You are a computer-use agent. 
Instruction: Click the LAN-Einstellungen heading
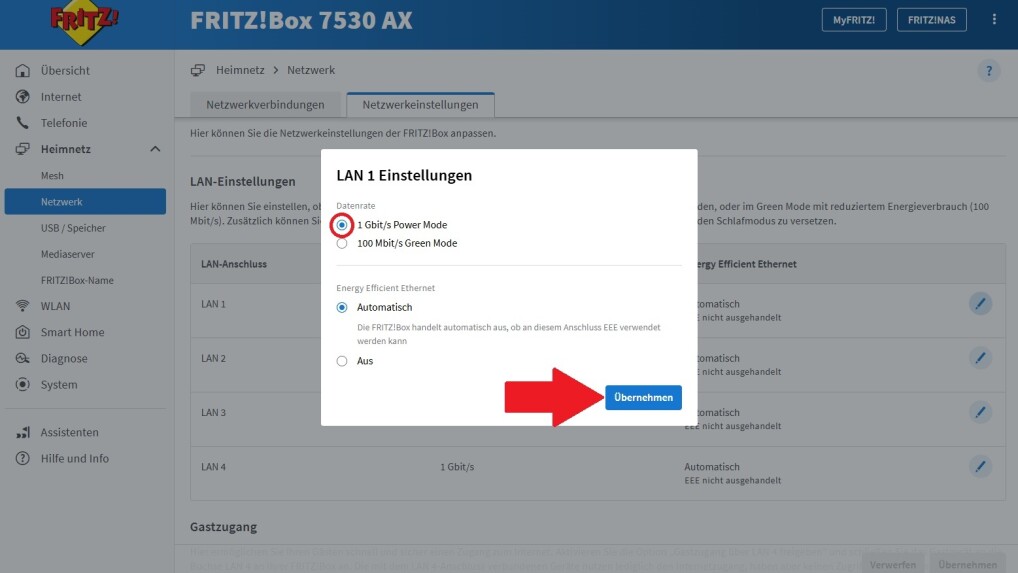pyautogui.click(x=243, y=182)
